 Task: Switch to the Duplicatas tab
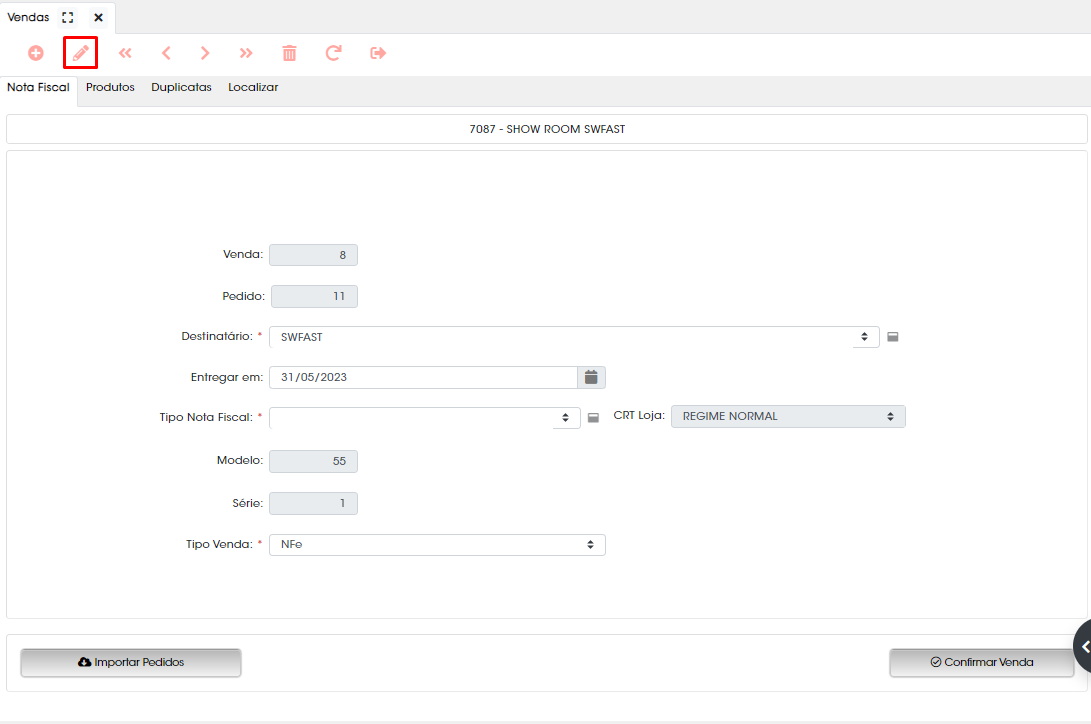click(182, 88)
